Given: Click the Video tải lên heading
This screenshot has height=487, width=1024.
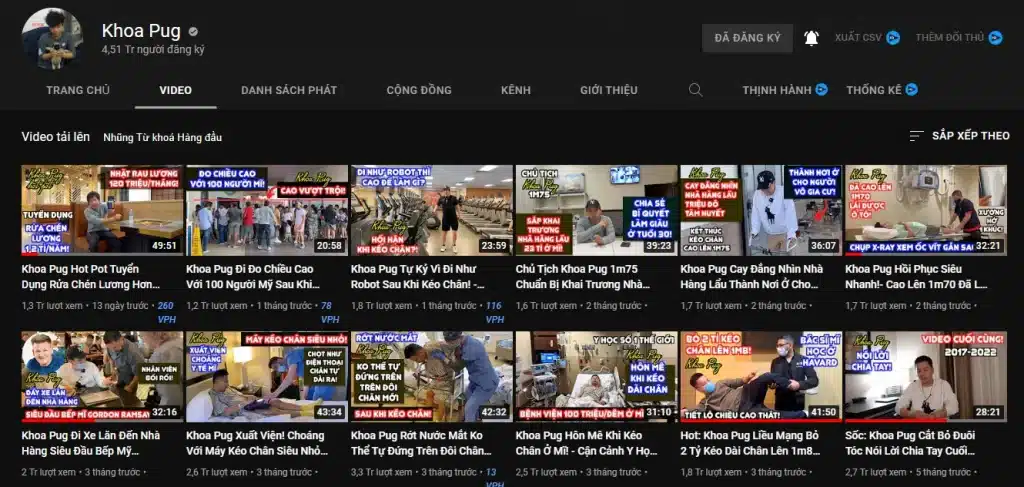Looking at the screenshot, I should coord(56,136).
